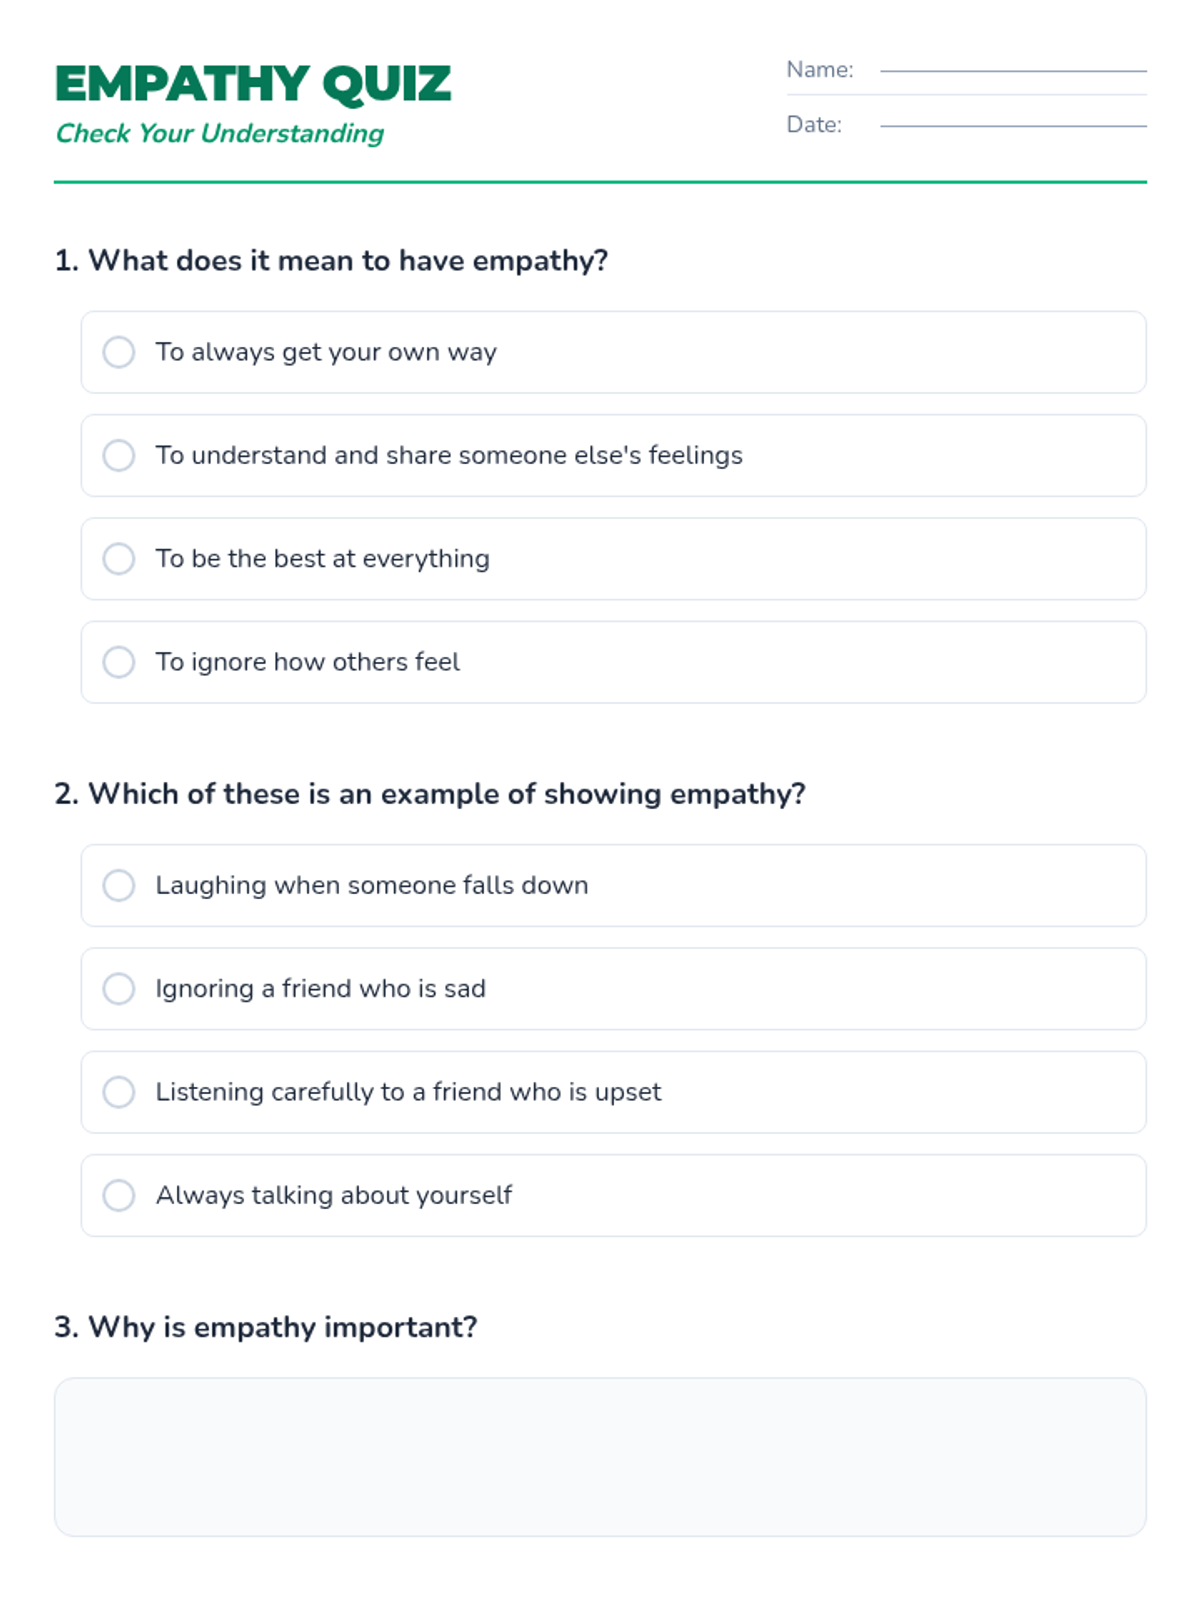Viewport: 1200px width, 1600px height.
Task: Select "Laughing when someone falls down" radio
Action: [x=119, y=885]
